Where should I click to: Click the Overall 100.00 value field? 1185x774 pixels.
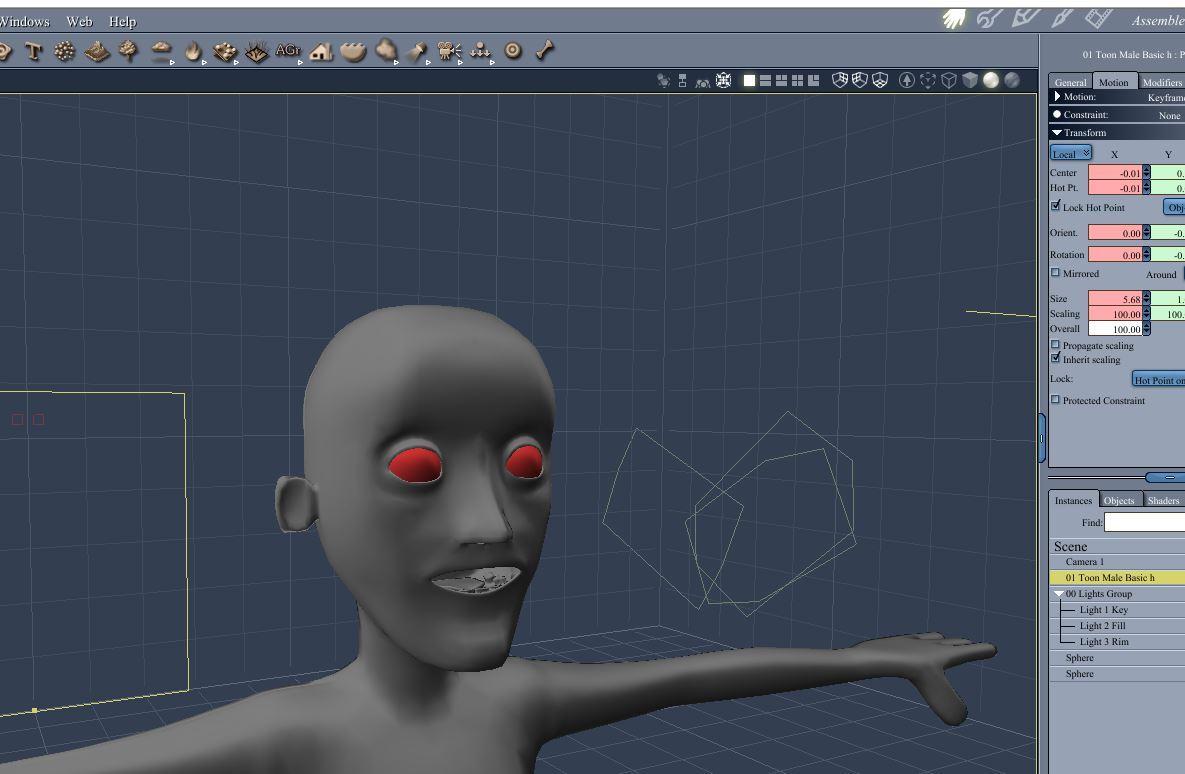tap(1115, 329)
